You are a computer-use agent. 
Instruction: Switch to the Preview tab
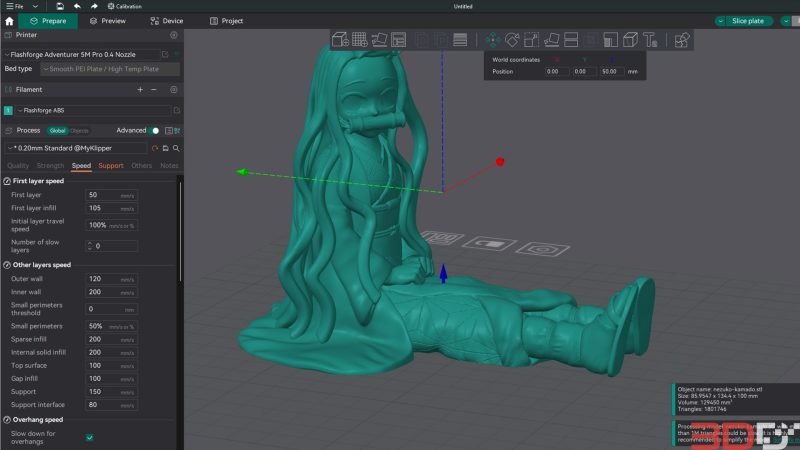pyautogui.click(x=107, y=21)
